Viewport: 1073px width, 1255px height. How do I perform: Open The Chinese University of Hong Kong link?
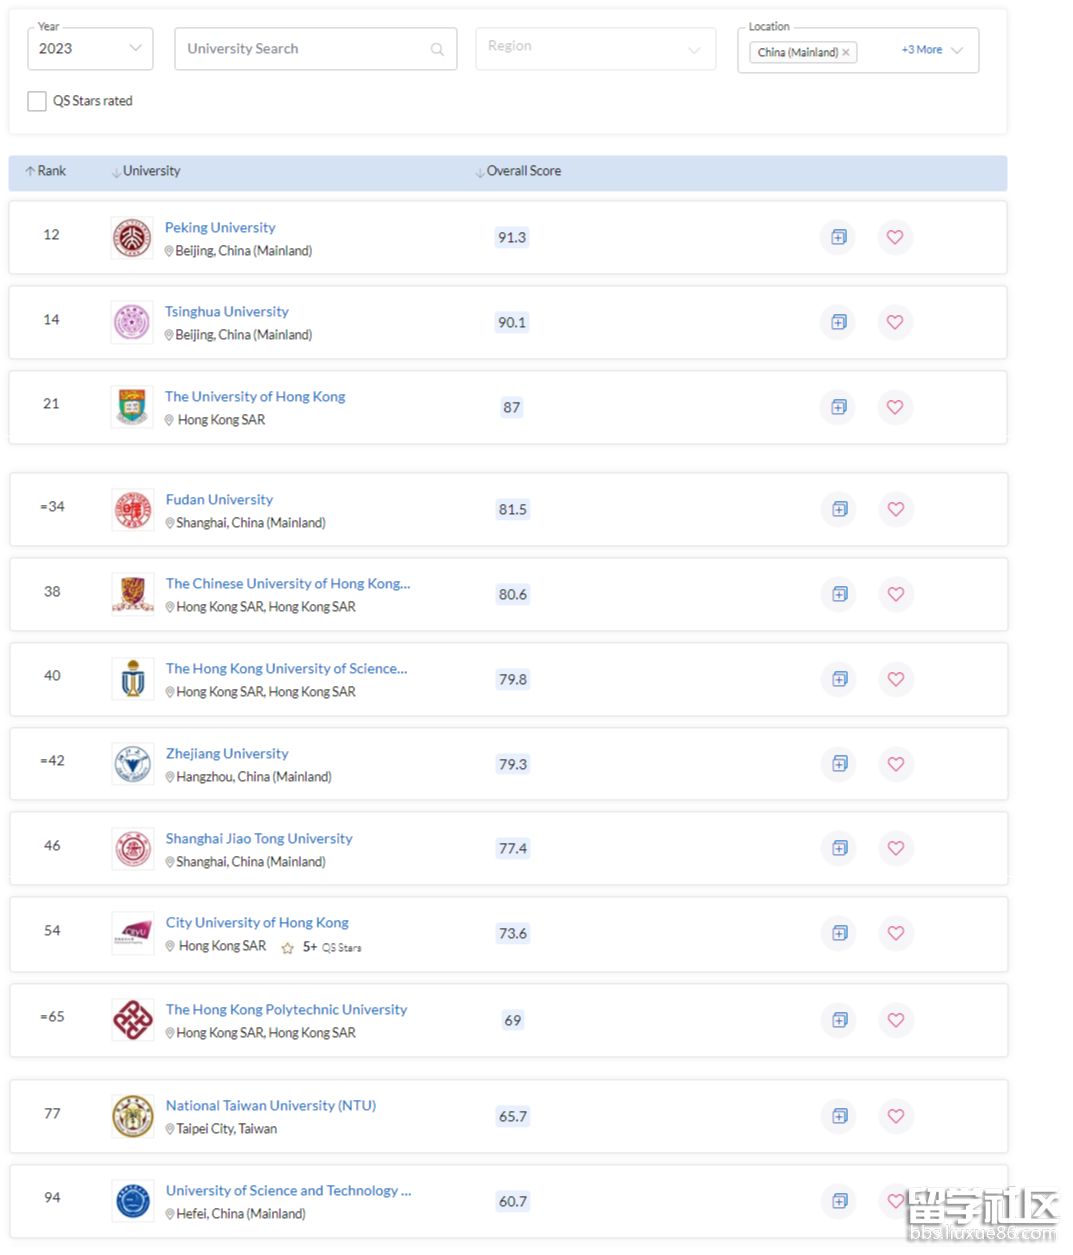(288, 583)
